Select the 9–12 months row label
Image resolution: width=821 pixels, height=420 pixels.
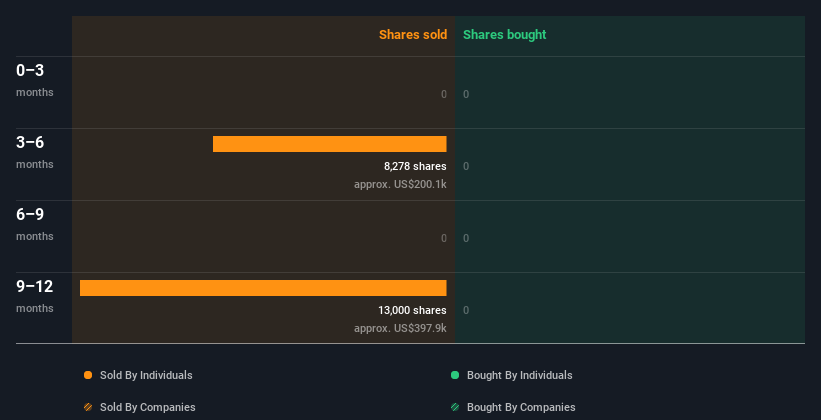click(x=35, y=296)
